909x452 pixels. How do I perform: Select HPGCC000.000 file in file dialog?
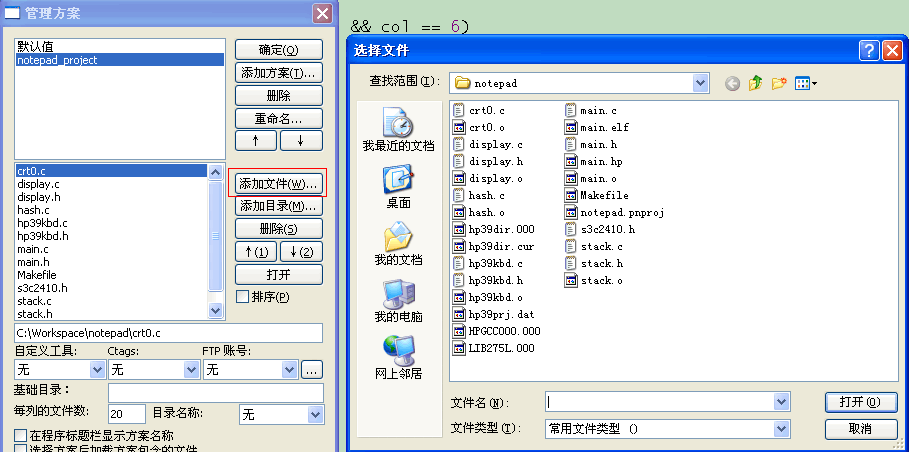click(497, 331)
